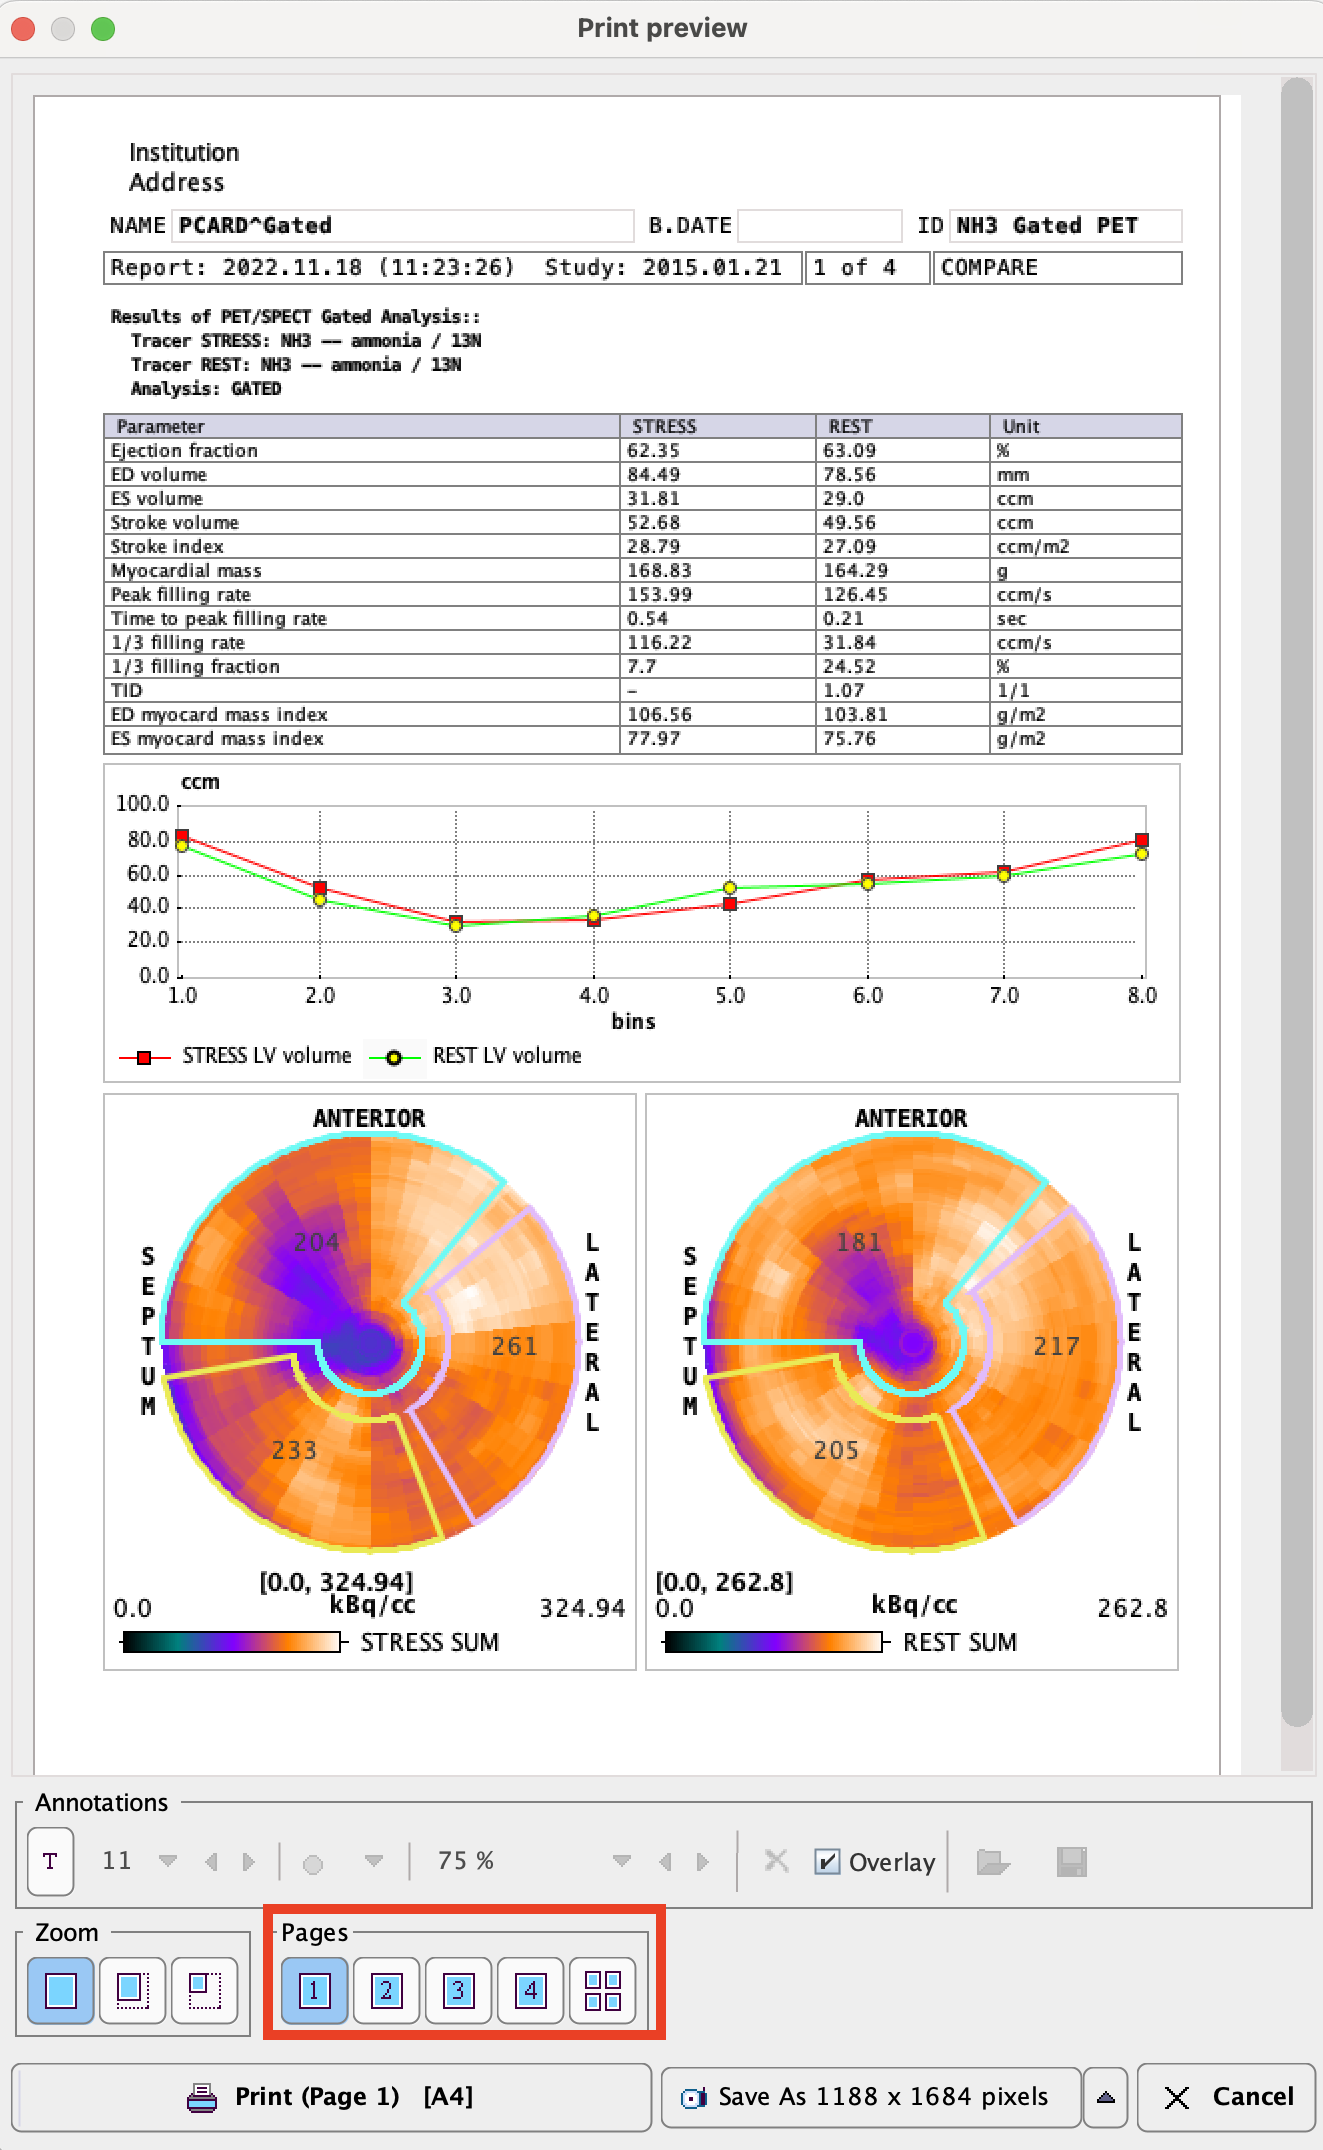Screen dimensions: 1323x2150
Task: Save annotations with the floppy disk icon
Action: (x=1071, y=1861)
